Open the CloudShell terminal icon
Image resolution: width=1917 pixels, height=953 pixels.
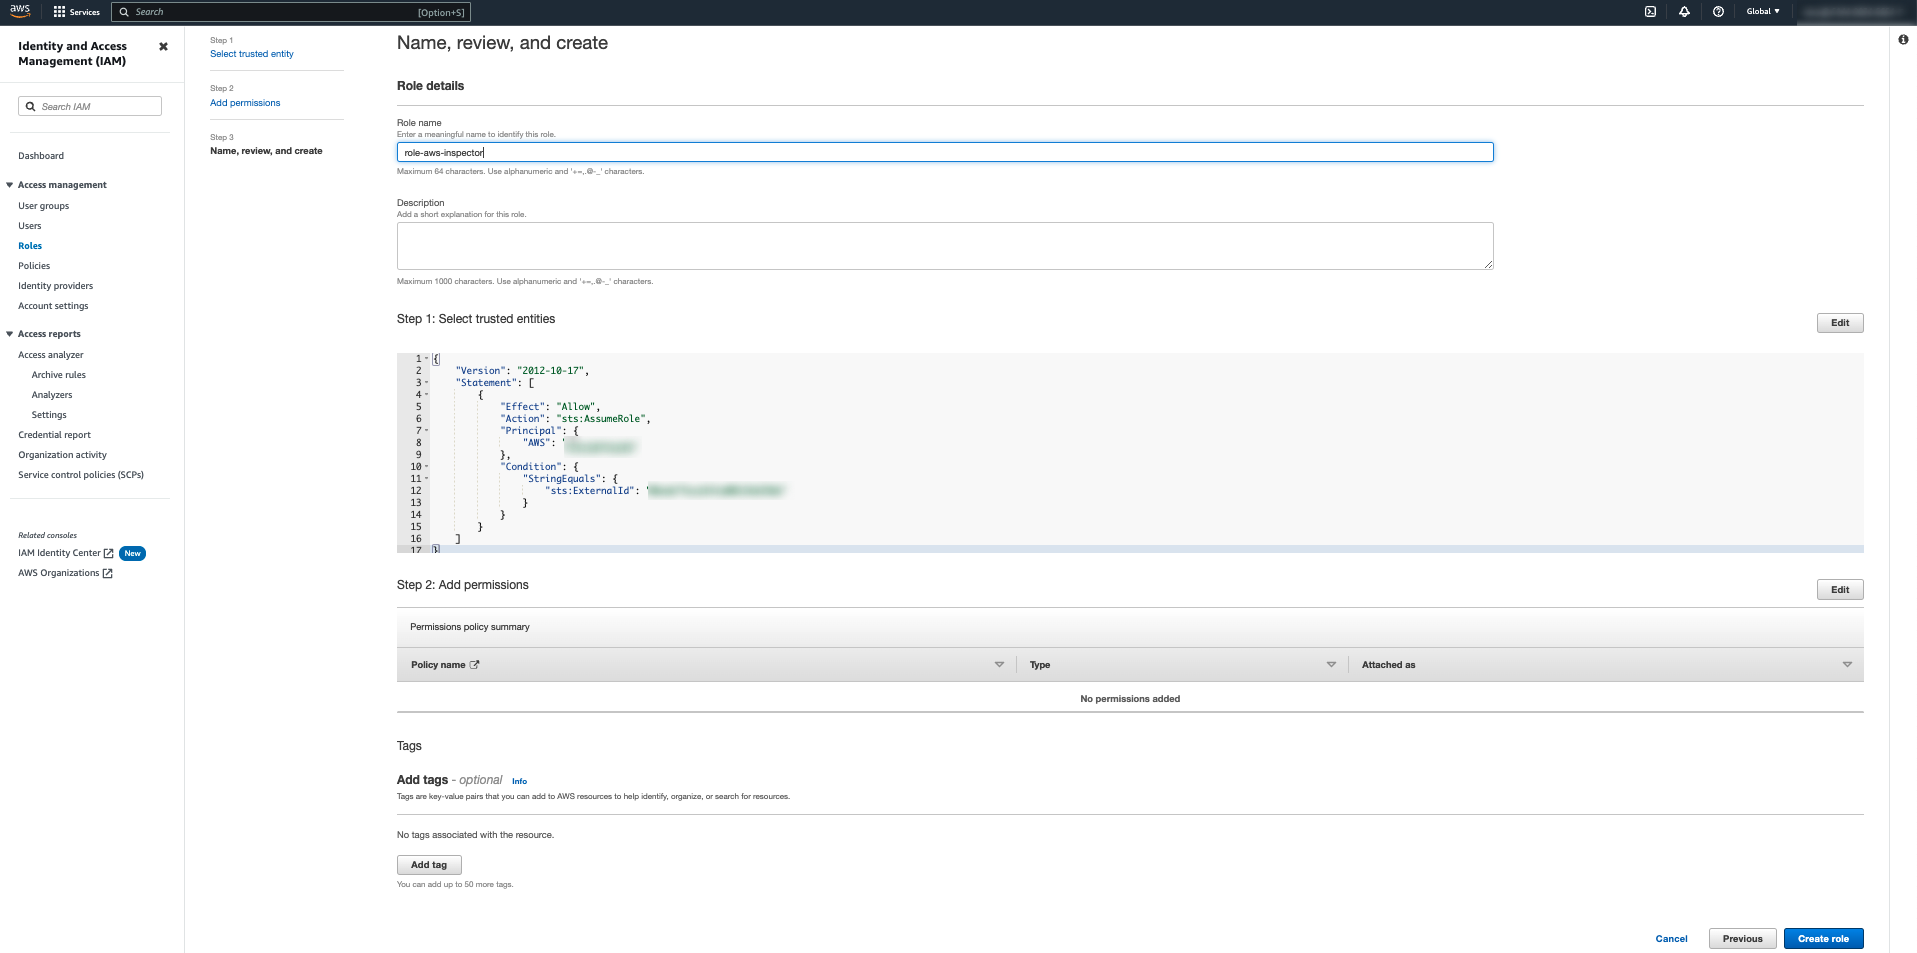coord(1650,12)
